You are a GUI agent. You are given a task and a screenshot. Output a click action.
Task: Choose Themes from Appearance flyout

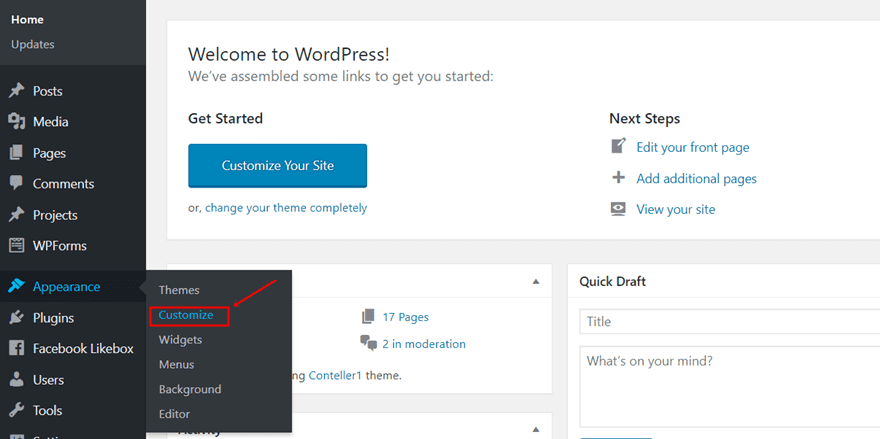tap(179, 290)
